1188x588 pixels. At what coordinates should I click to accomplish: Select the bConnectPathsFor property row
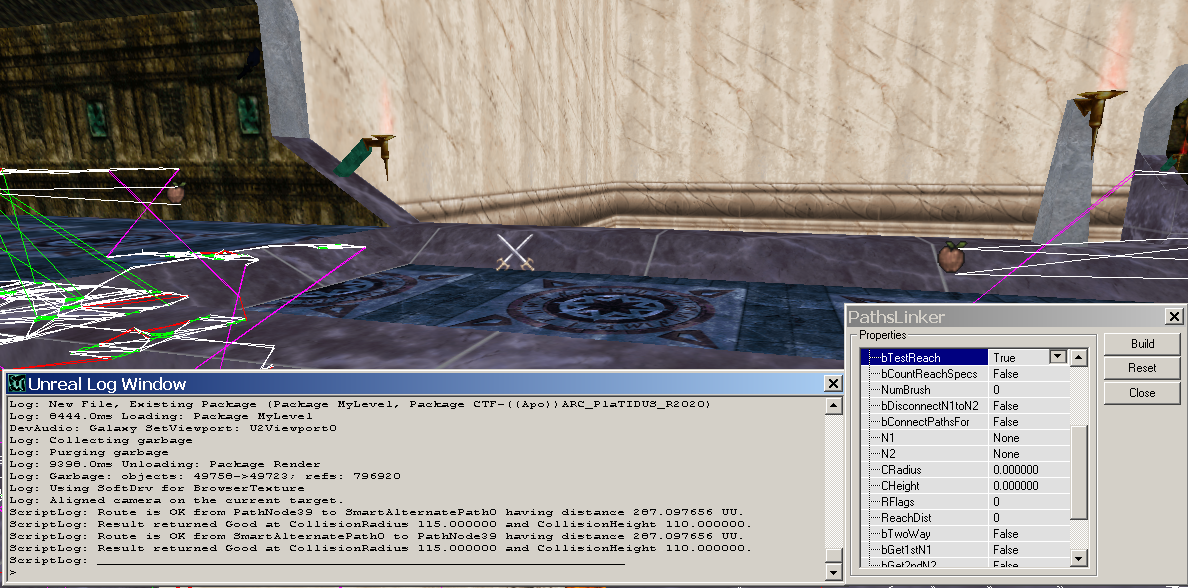(x=964, y=421)
